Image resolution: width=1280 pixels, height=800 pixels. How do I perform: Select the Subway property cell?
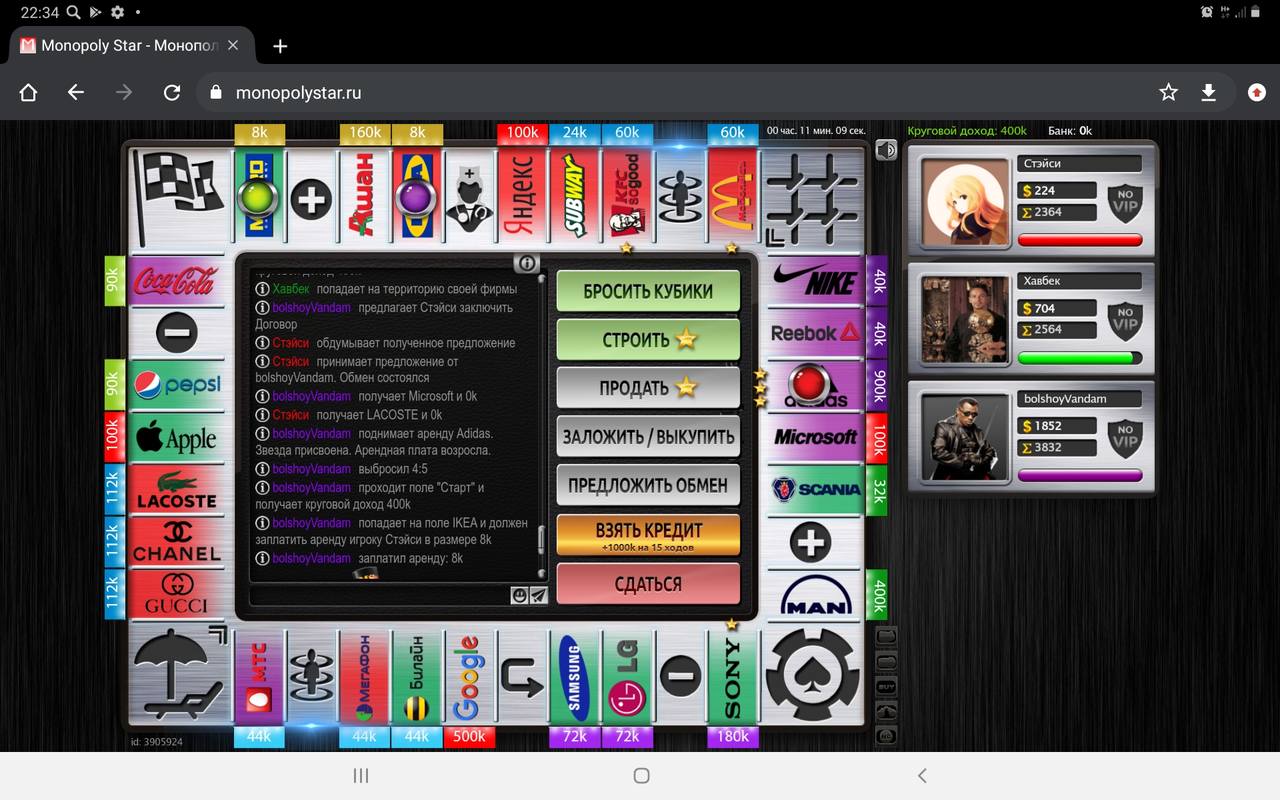[574, 195]
